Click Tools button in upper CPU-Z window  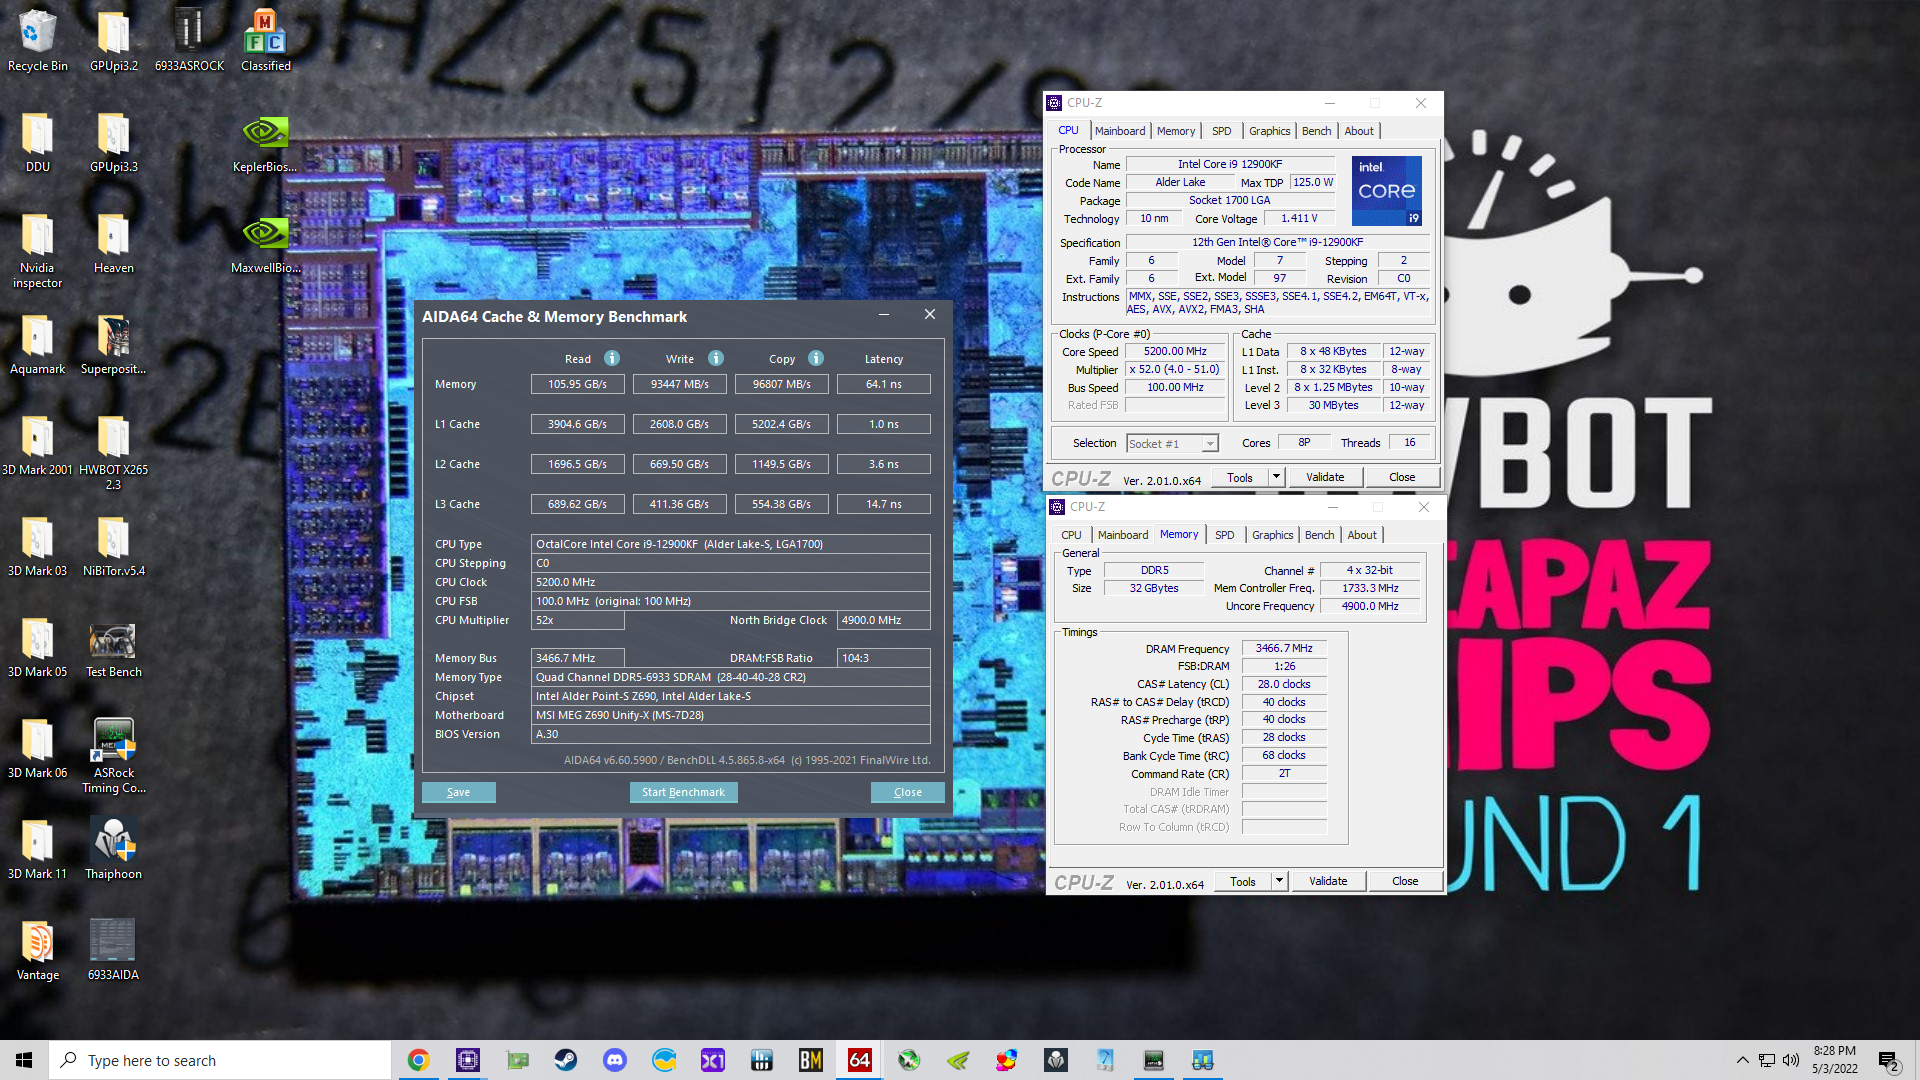point(1240,477)
